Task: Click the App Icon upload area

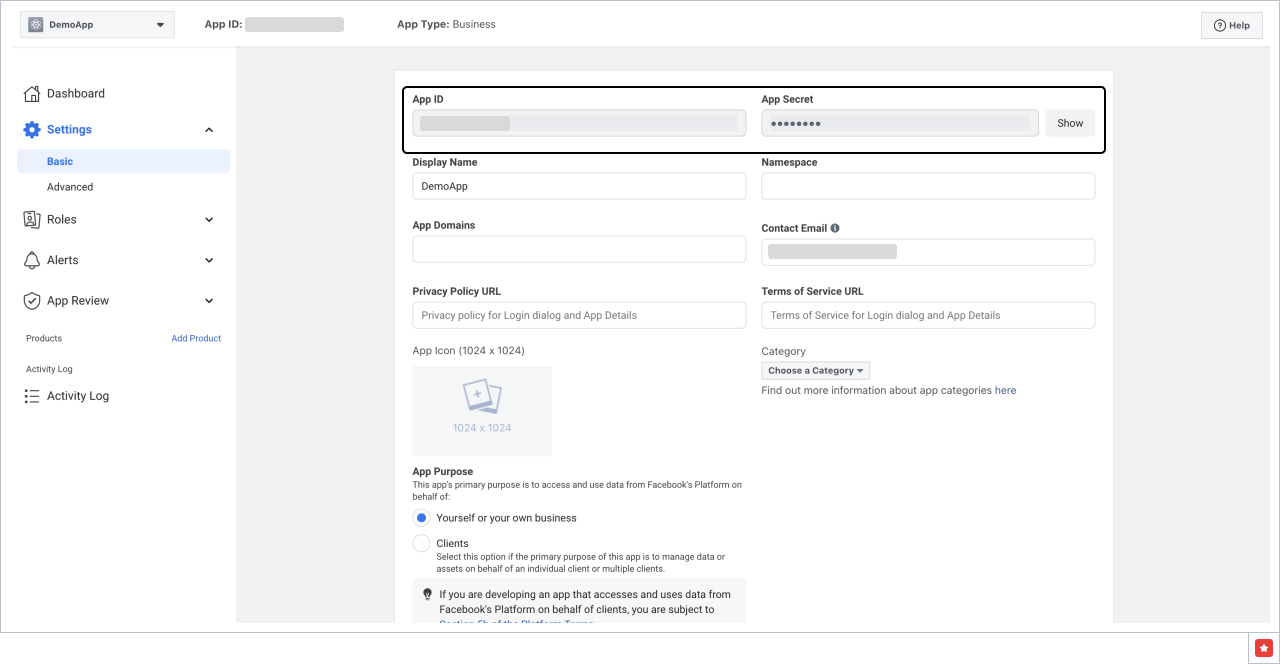Action: tap(481, 410)
